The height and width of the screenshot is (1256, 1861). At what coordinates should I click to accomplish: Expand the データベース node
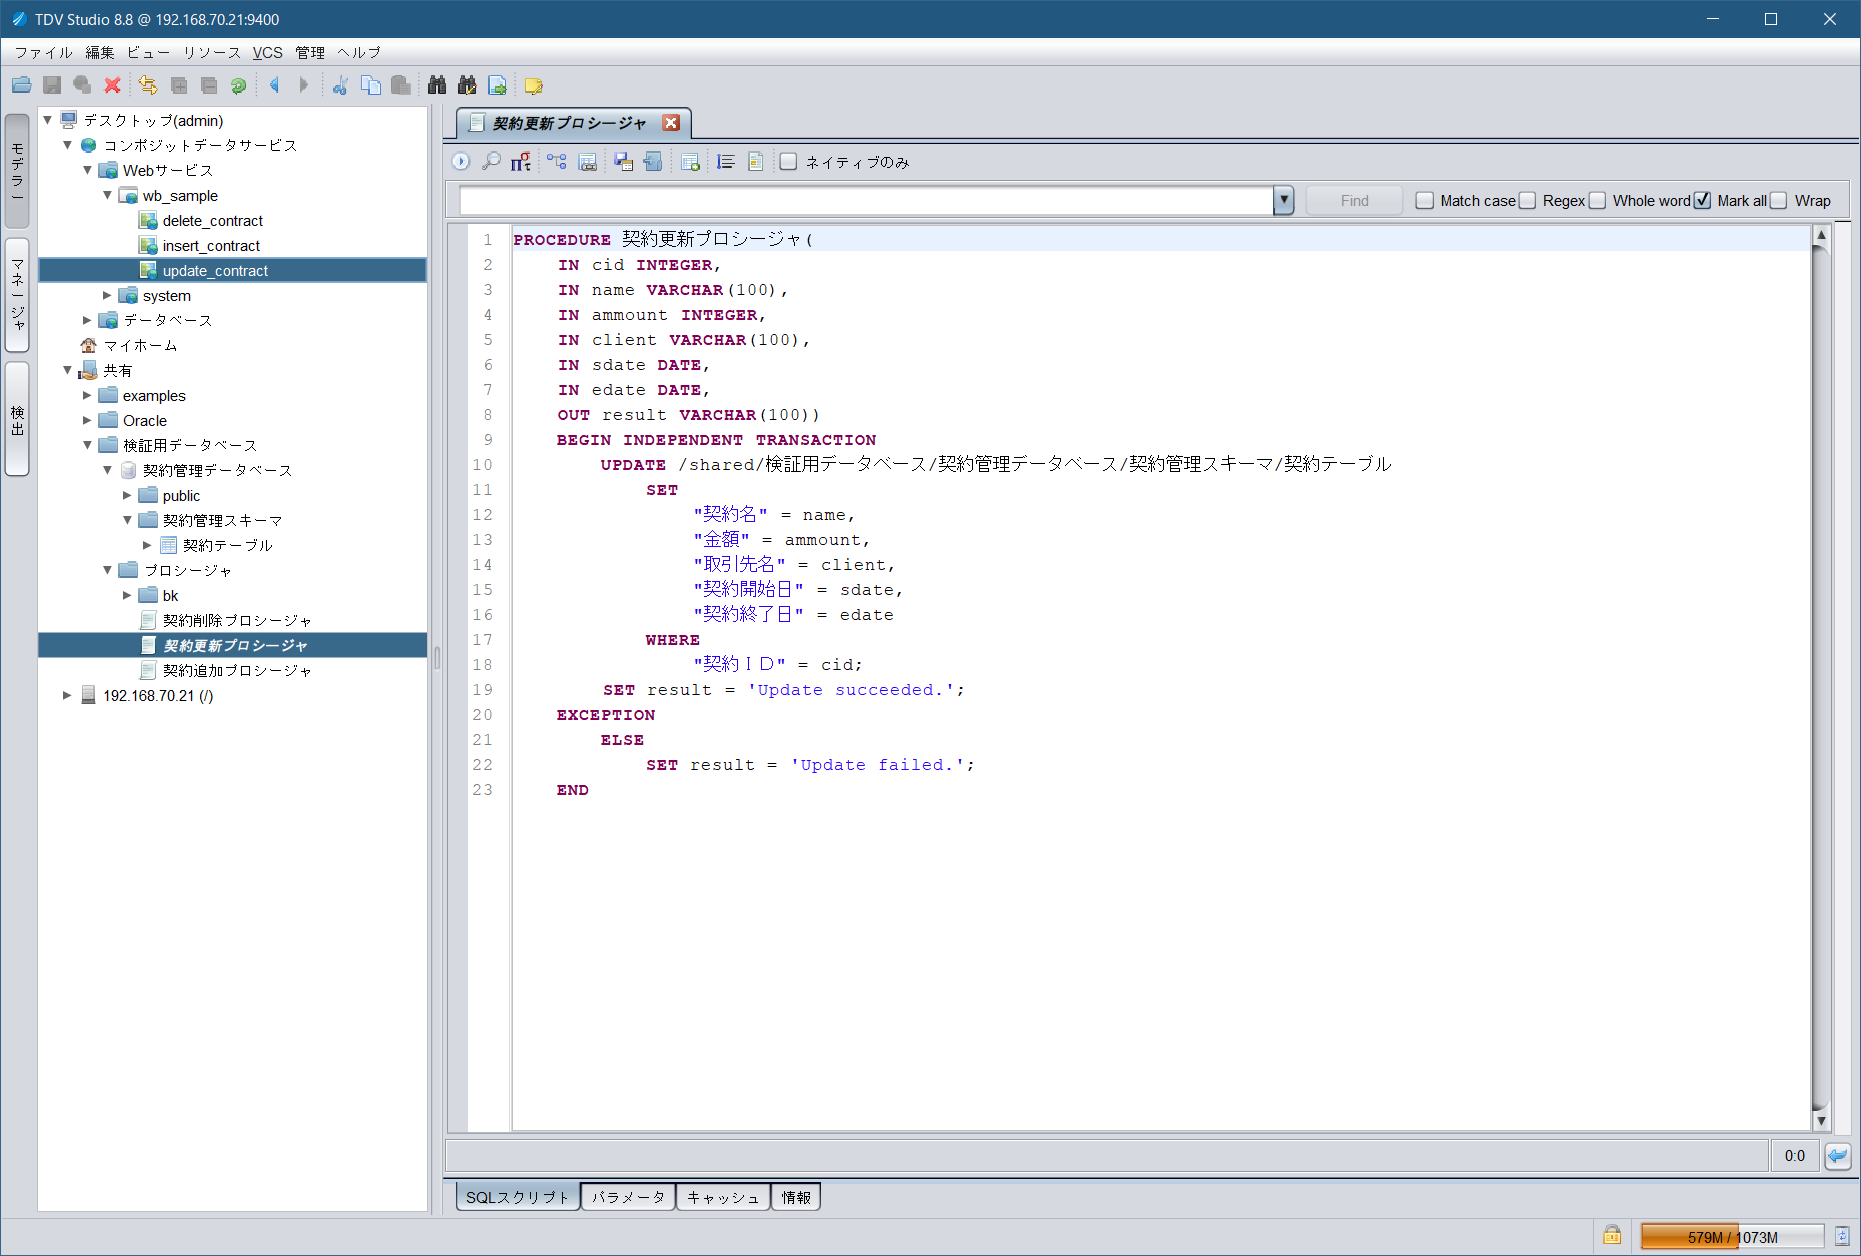pos(87,320)
